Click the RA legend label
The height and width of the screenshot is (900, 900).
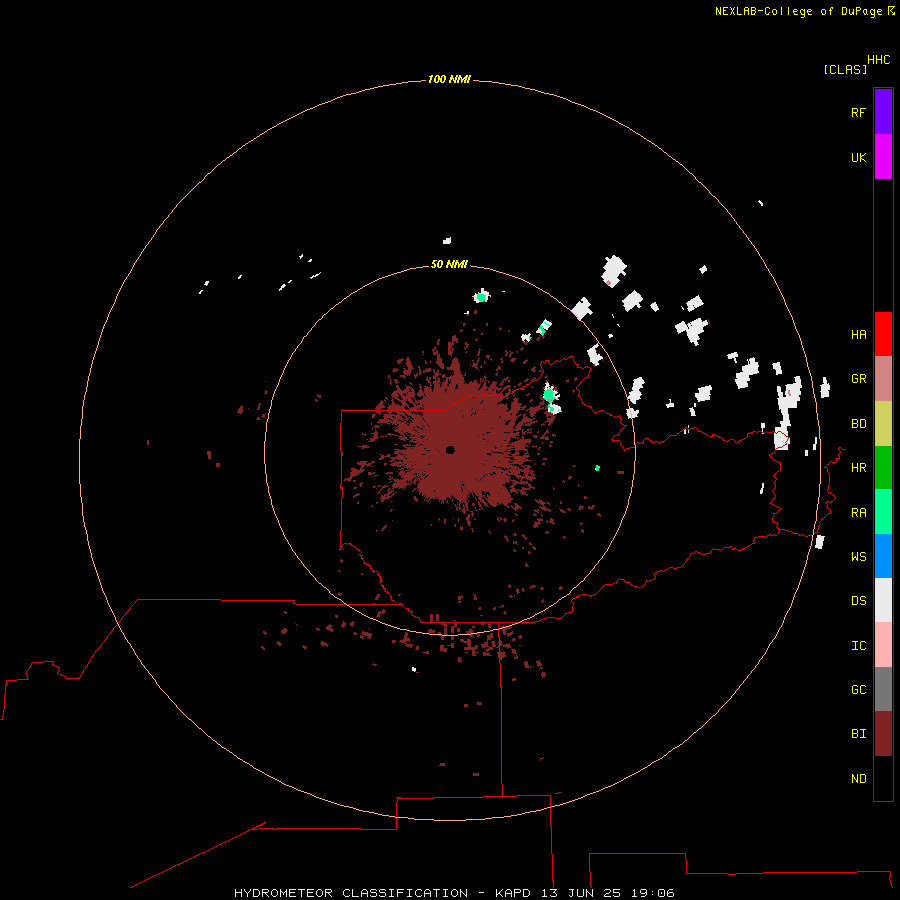click(858, 512)
